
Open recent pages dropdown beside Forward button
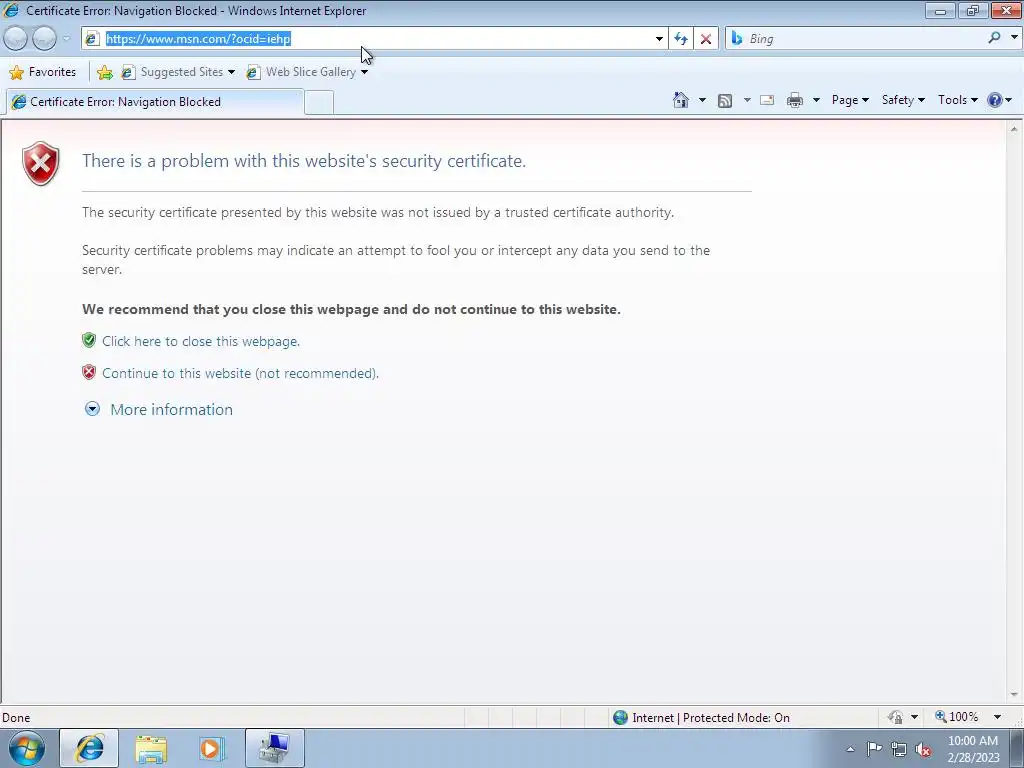click(x=67, y=39)
